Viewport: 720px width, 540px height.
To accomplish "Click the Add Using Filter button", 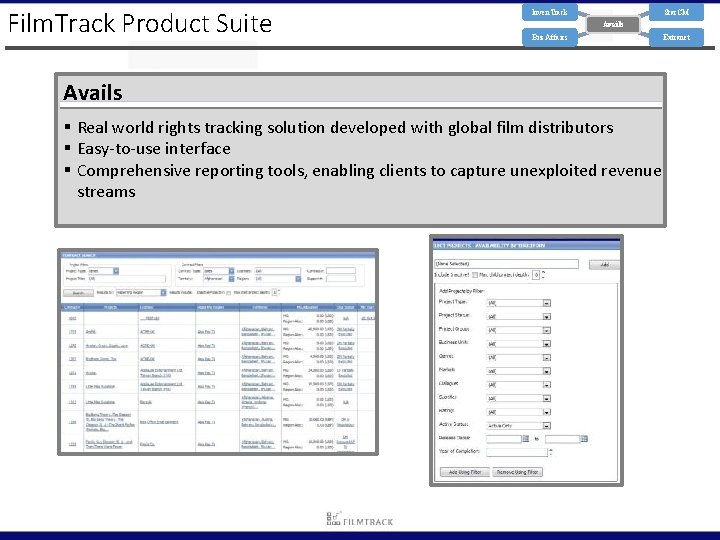I will click(x=465, y=472).
